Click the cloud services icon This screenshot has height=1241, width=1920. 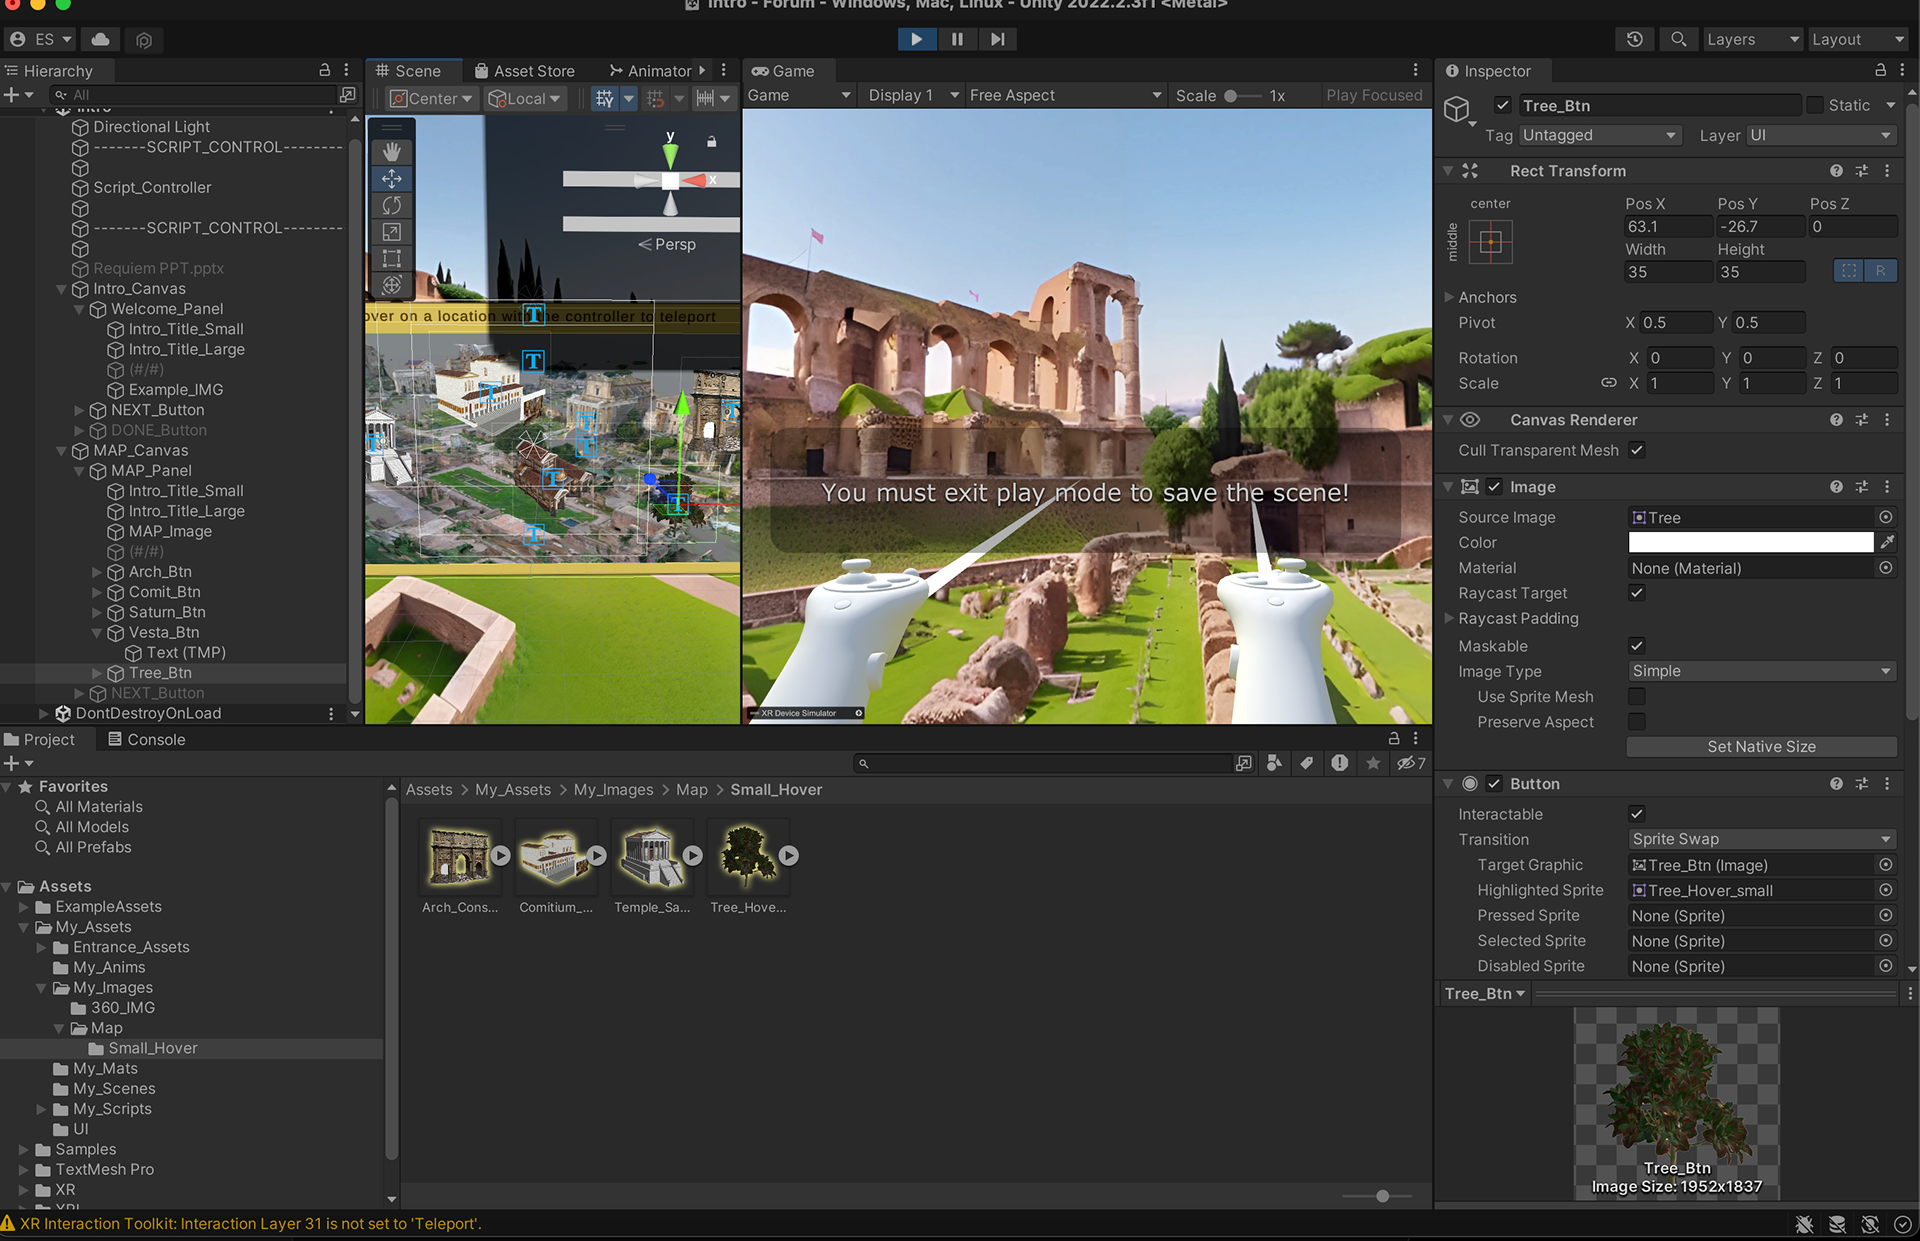click(101, 39)
